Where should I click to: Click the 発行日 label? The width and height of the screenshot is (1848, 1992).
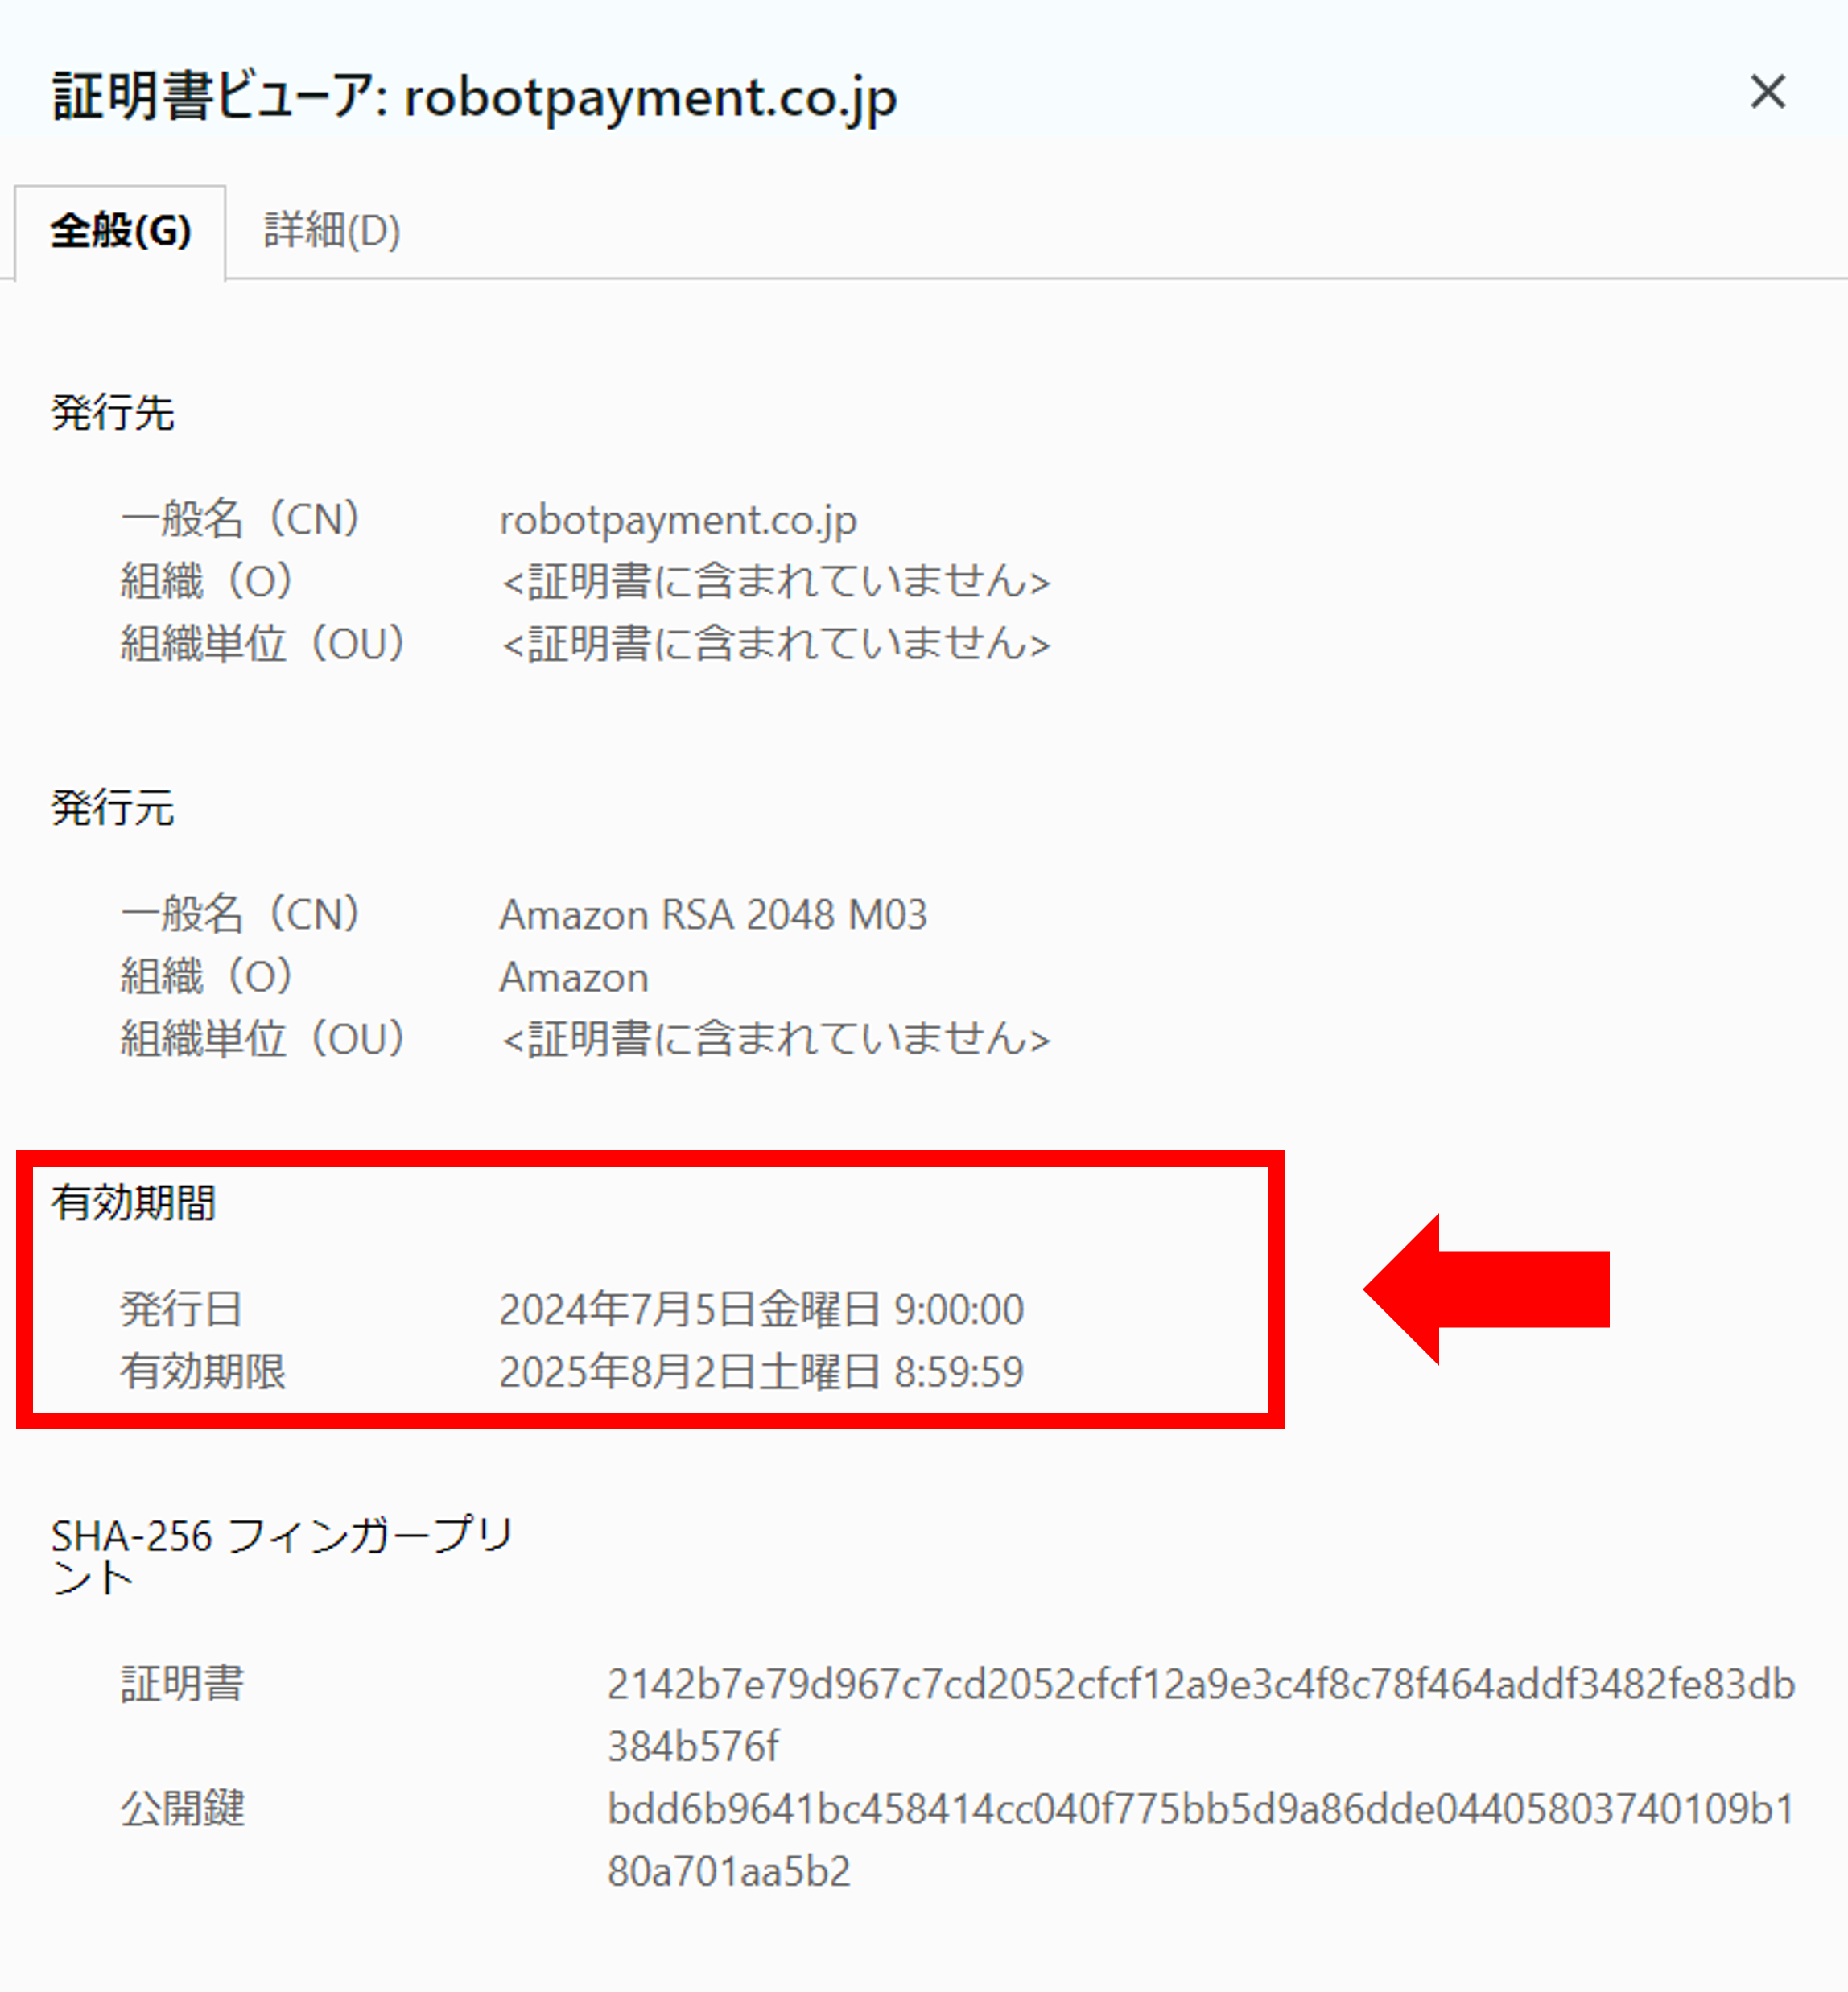point(181,1309)
